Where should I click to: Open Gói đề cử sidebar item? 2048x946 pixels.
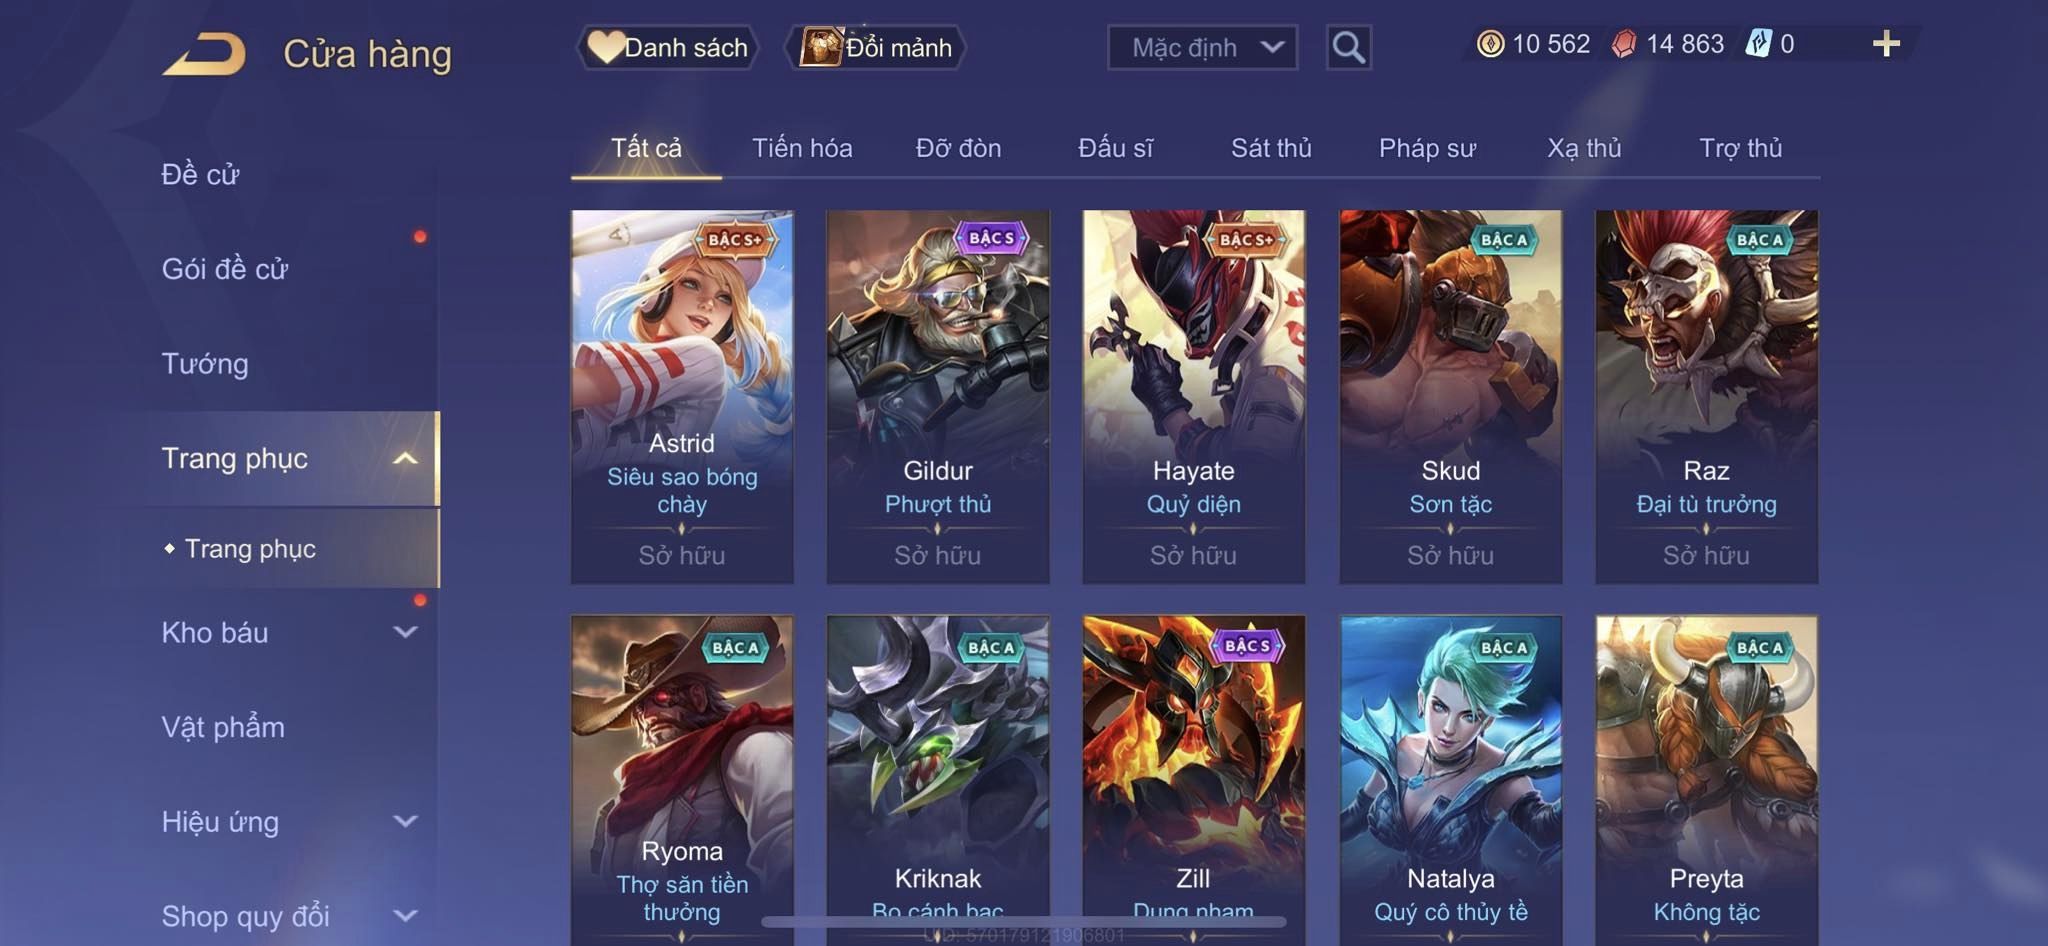pos(225,268)
